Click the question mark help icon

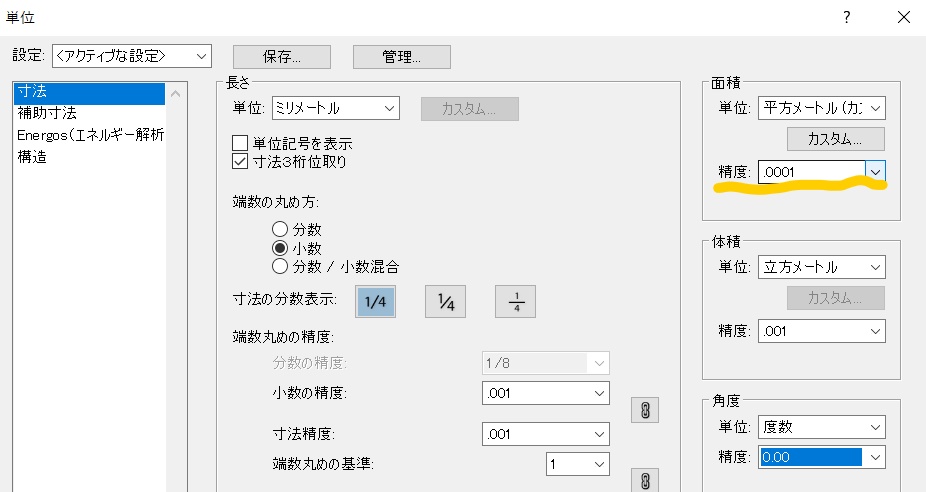point(846,17)
